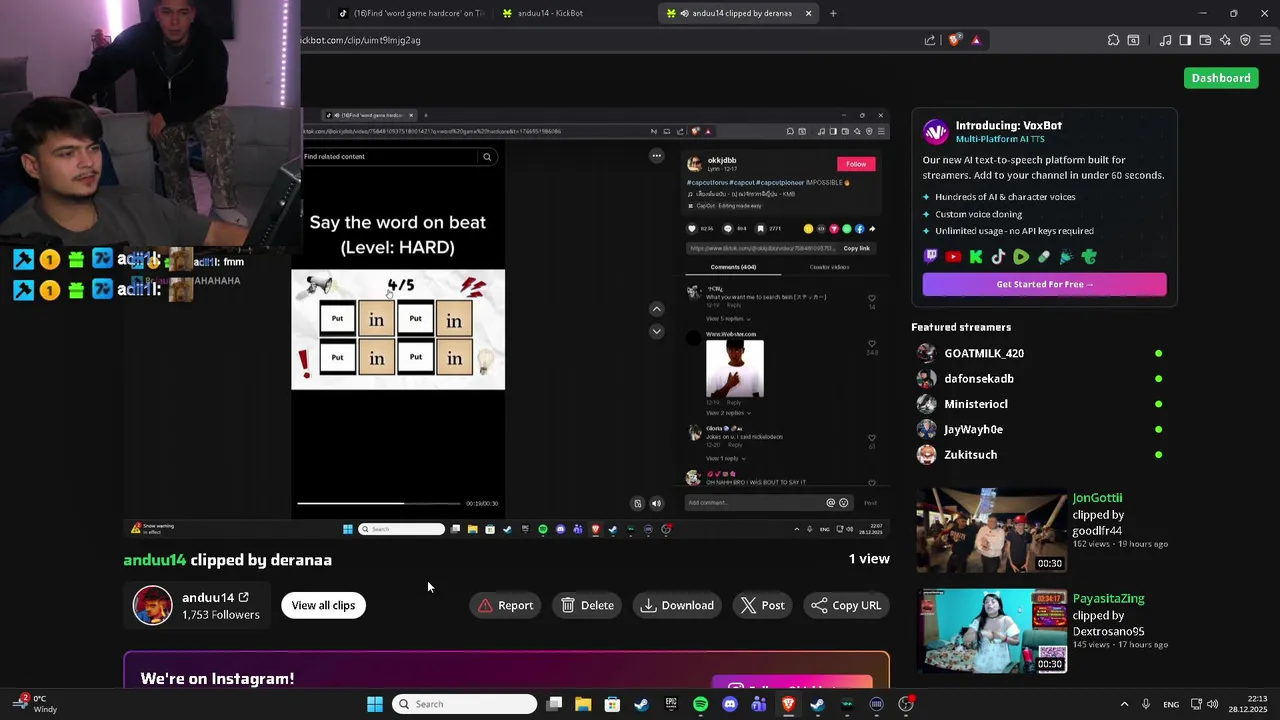Viewport: 1280px width, 720px height.
Task: Click the YouTube icon in VoxBot card
Action: [x=953, y=257]
